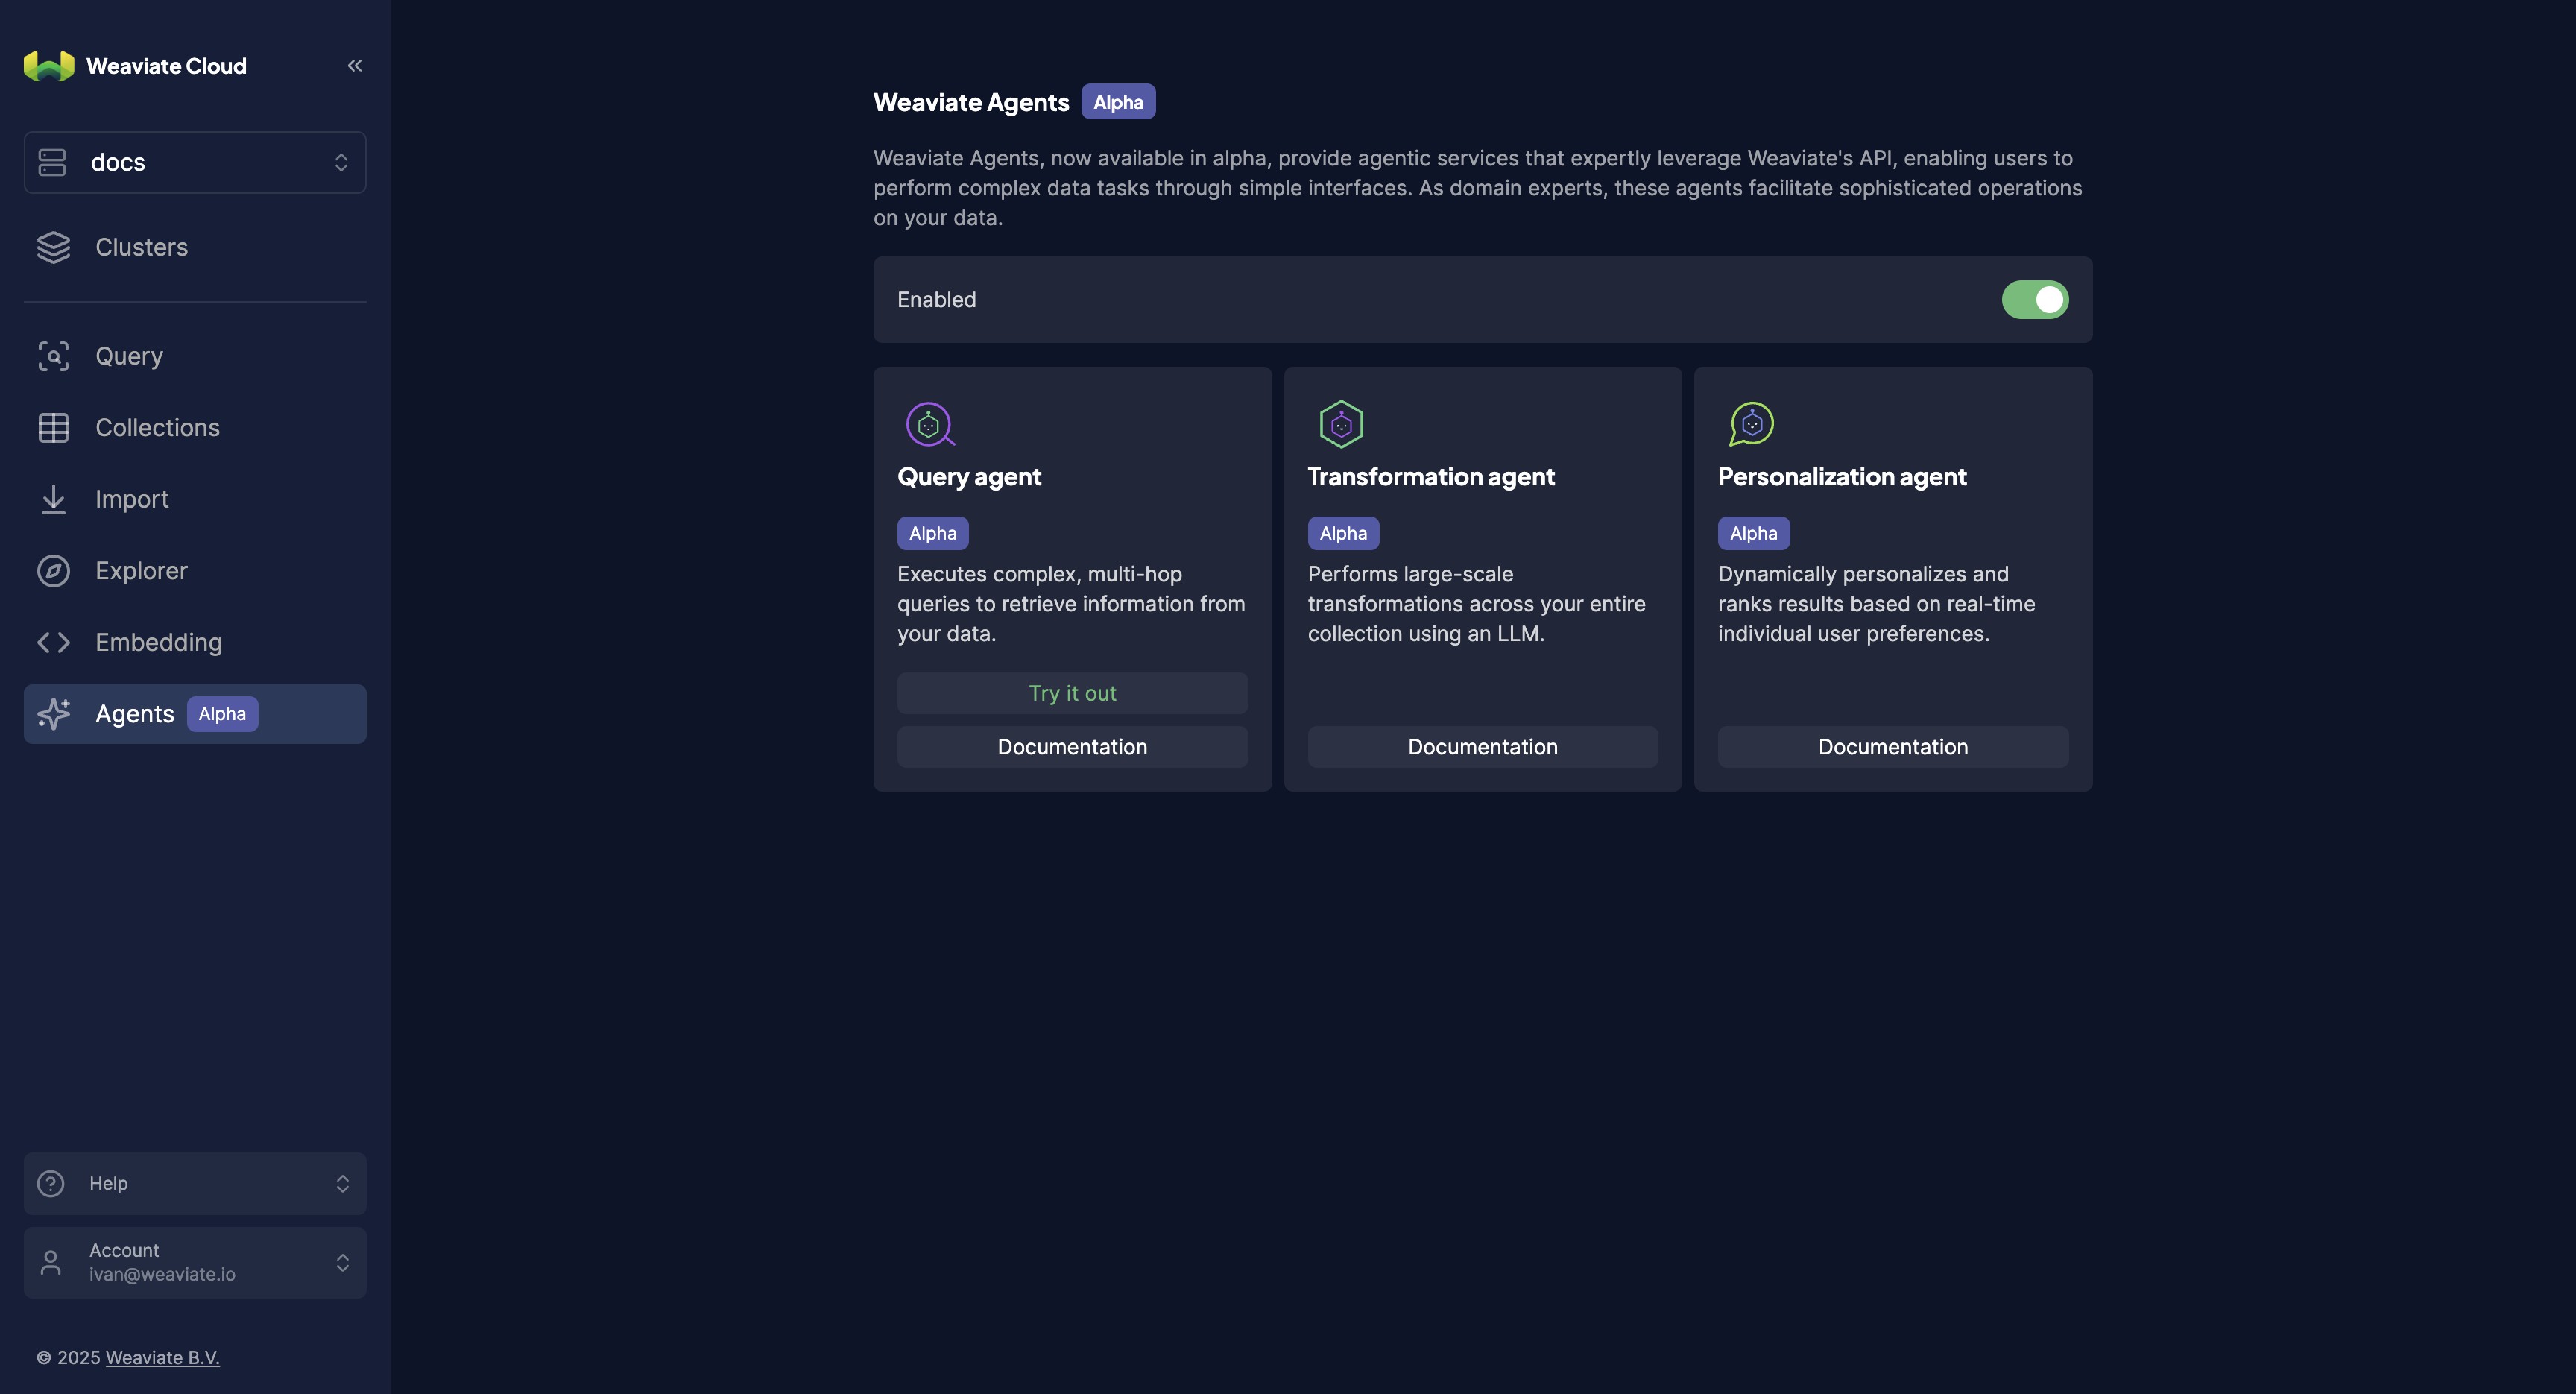The image size is (2576, 1394).
Task: Click the Transformation agent hexagon icon
Action: (x=1341, y=424)
